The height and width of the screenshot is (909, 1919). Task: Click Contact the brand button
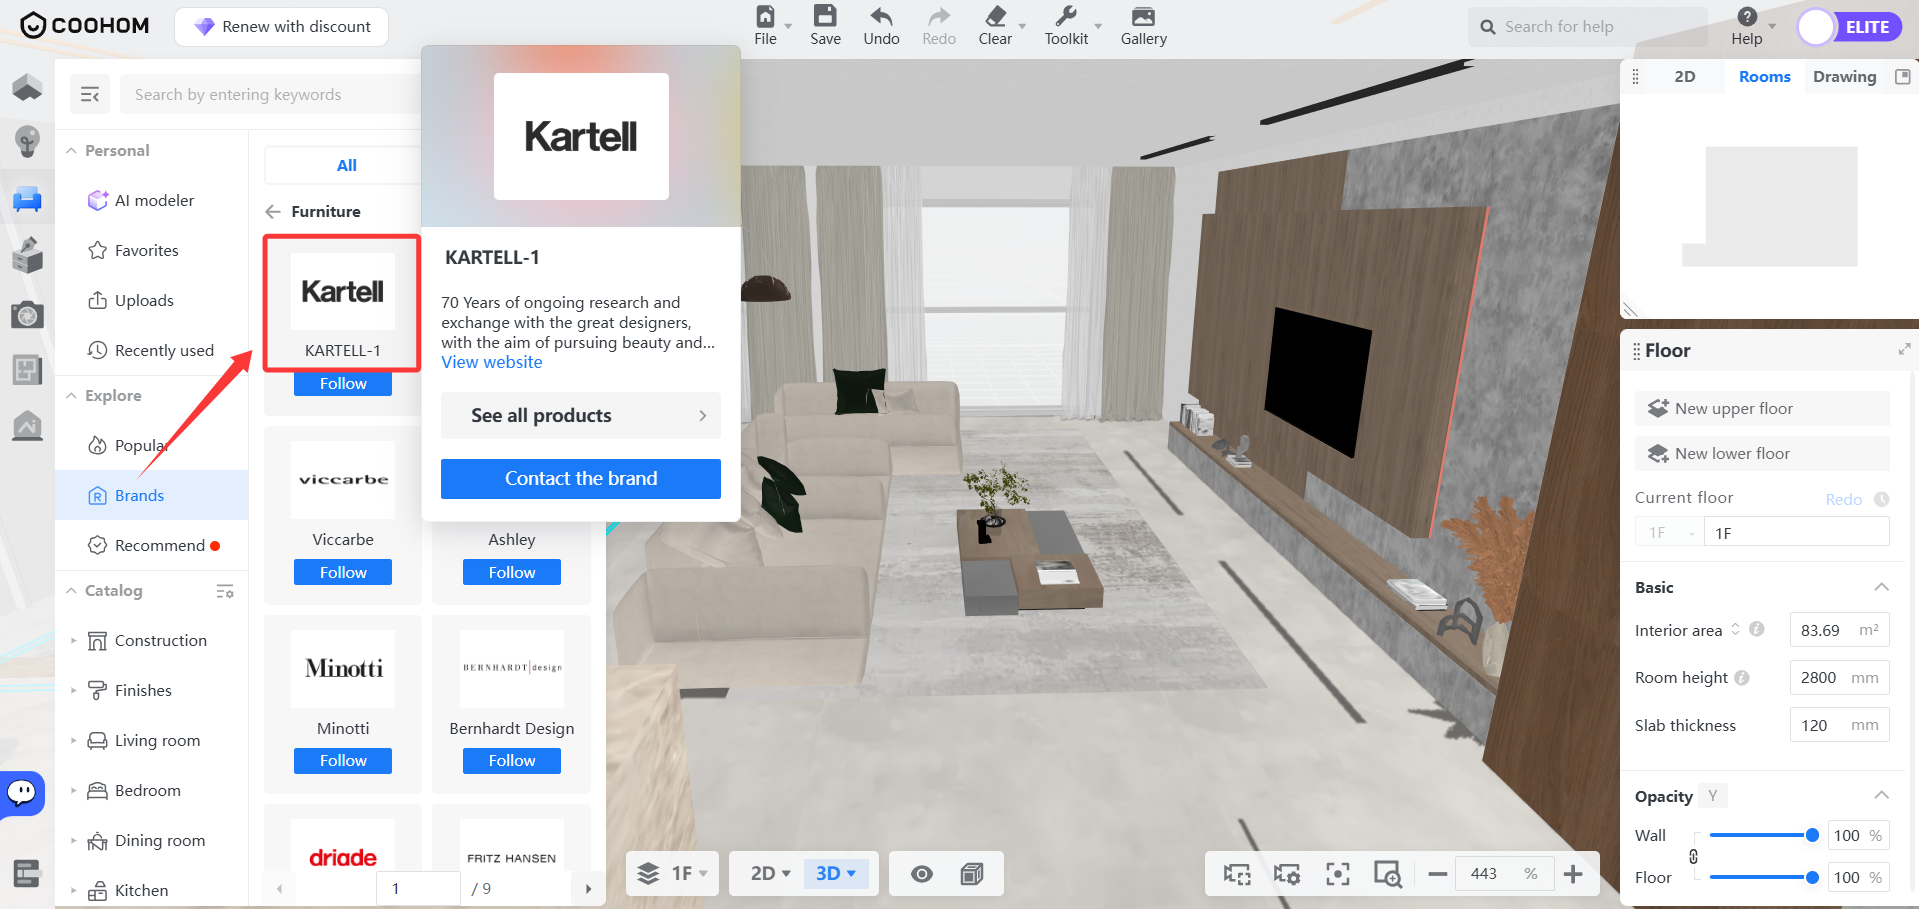581,479
